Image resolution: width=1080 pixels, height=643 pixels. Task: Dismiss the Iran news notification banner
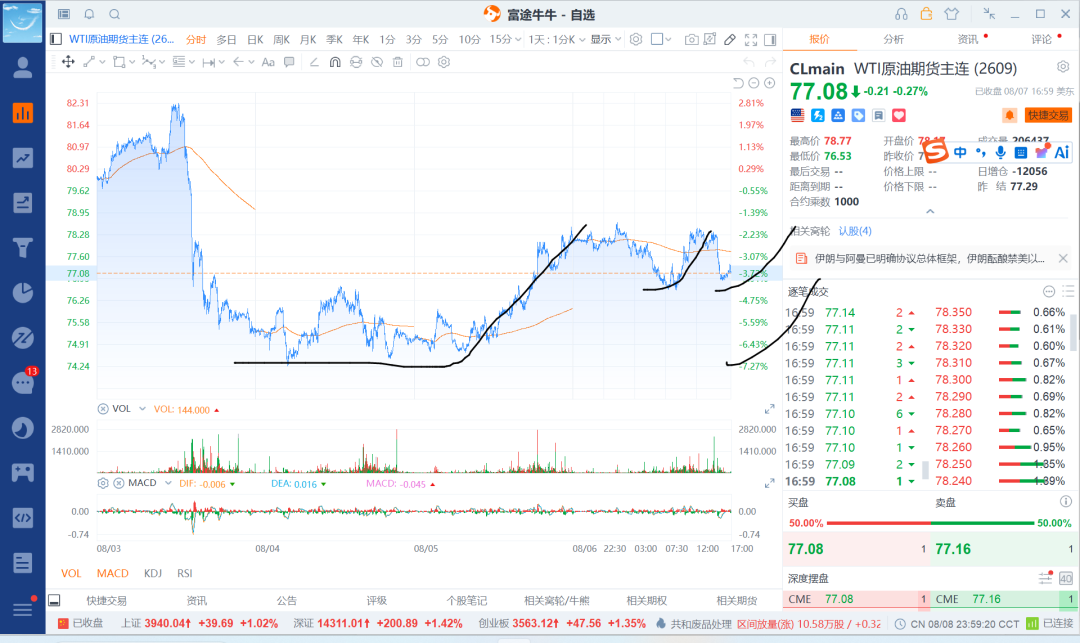(x=1063, y=258)
